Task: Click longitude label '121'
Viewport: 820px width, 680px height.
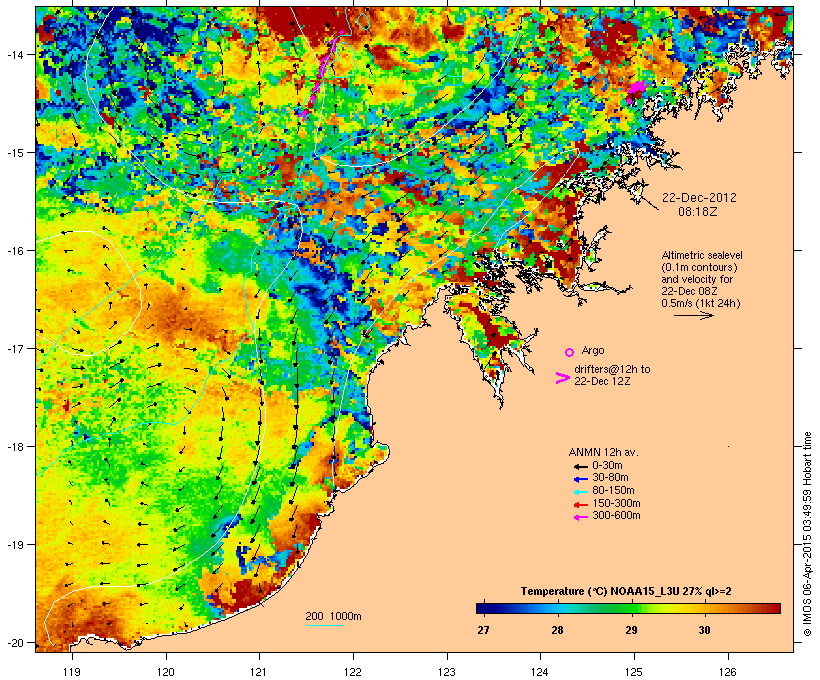Action: 259,672
